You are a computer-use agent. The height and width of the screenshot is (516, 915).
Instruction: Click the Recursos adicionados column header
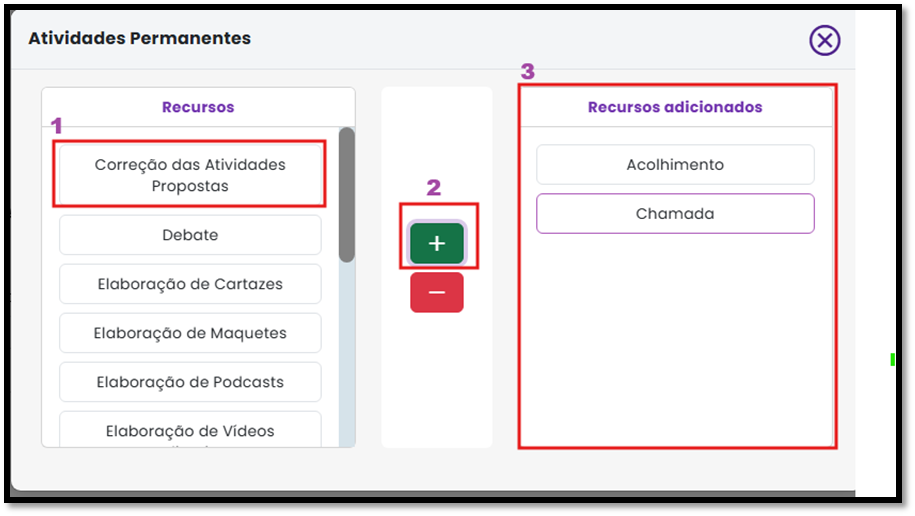click(x=675, y=107)
